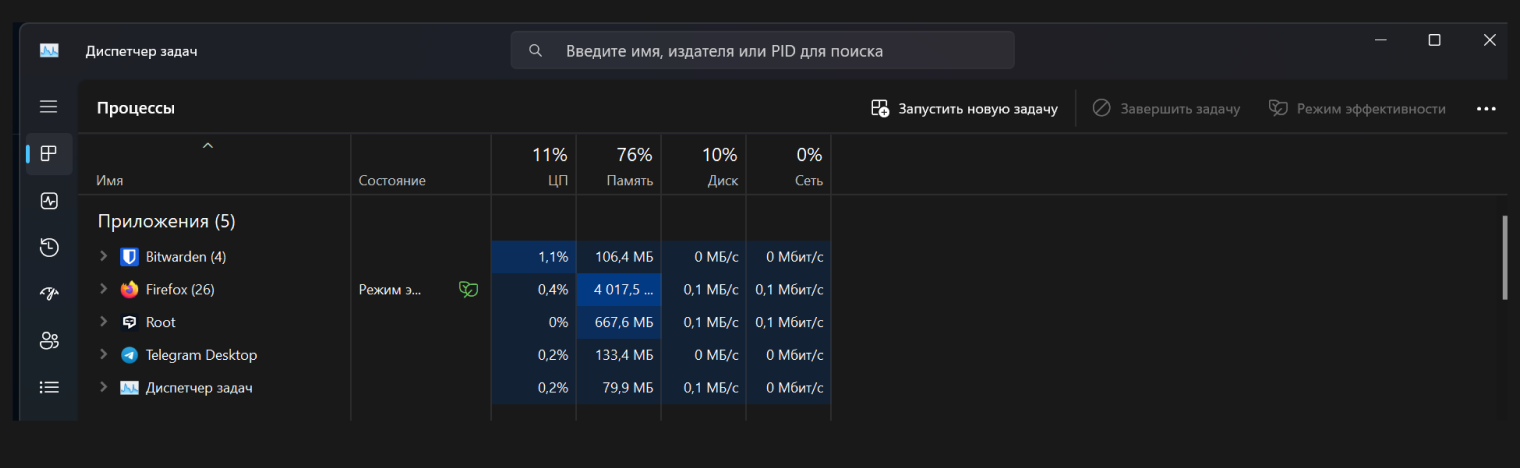Click the vertical scrollbar of process list
This screenshot has width=1520, height=468.
1504,258
